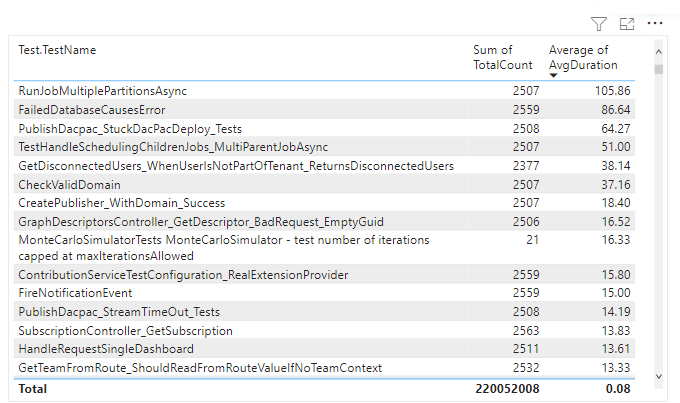Click the PublishDacpac_StuckDacPacDeploy_Tests row

pos(130,129)
